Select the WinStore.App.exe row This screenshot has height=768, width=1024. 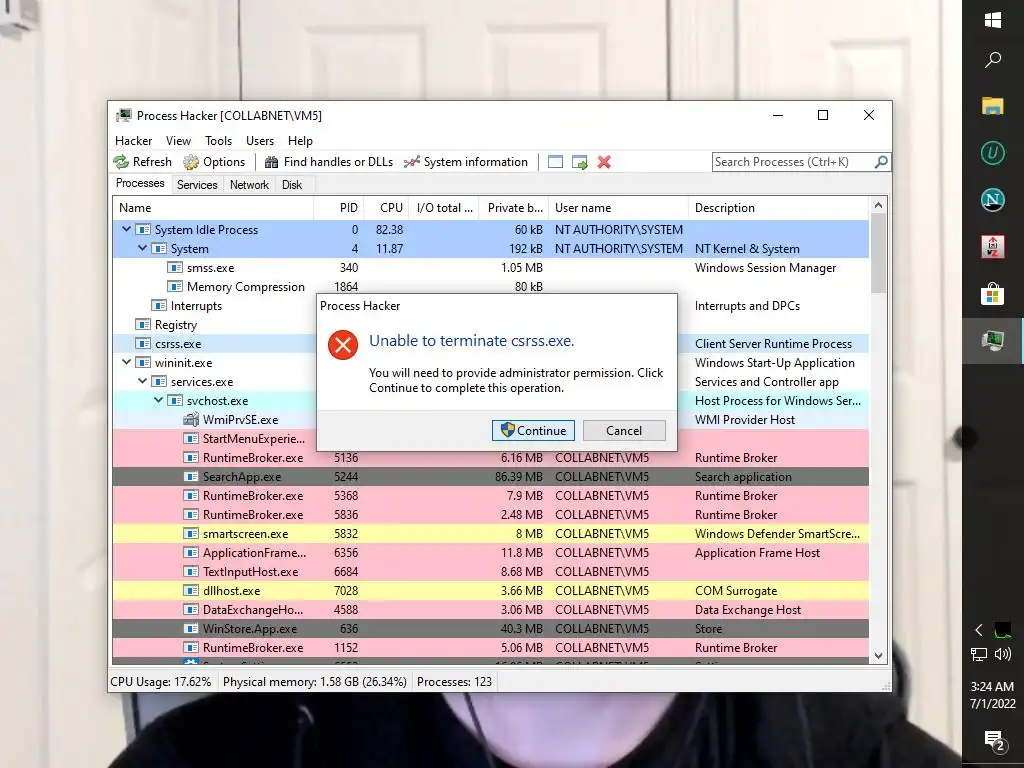490,628
